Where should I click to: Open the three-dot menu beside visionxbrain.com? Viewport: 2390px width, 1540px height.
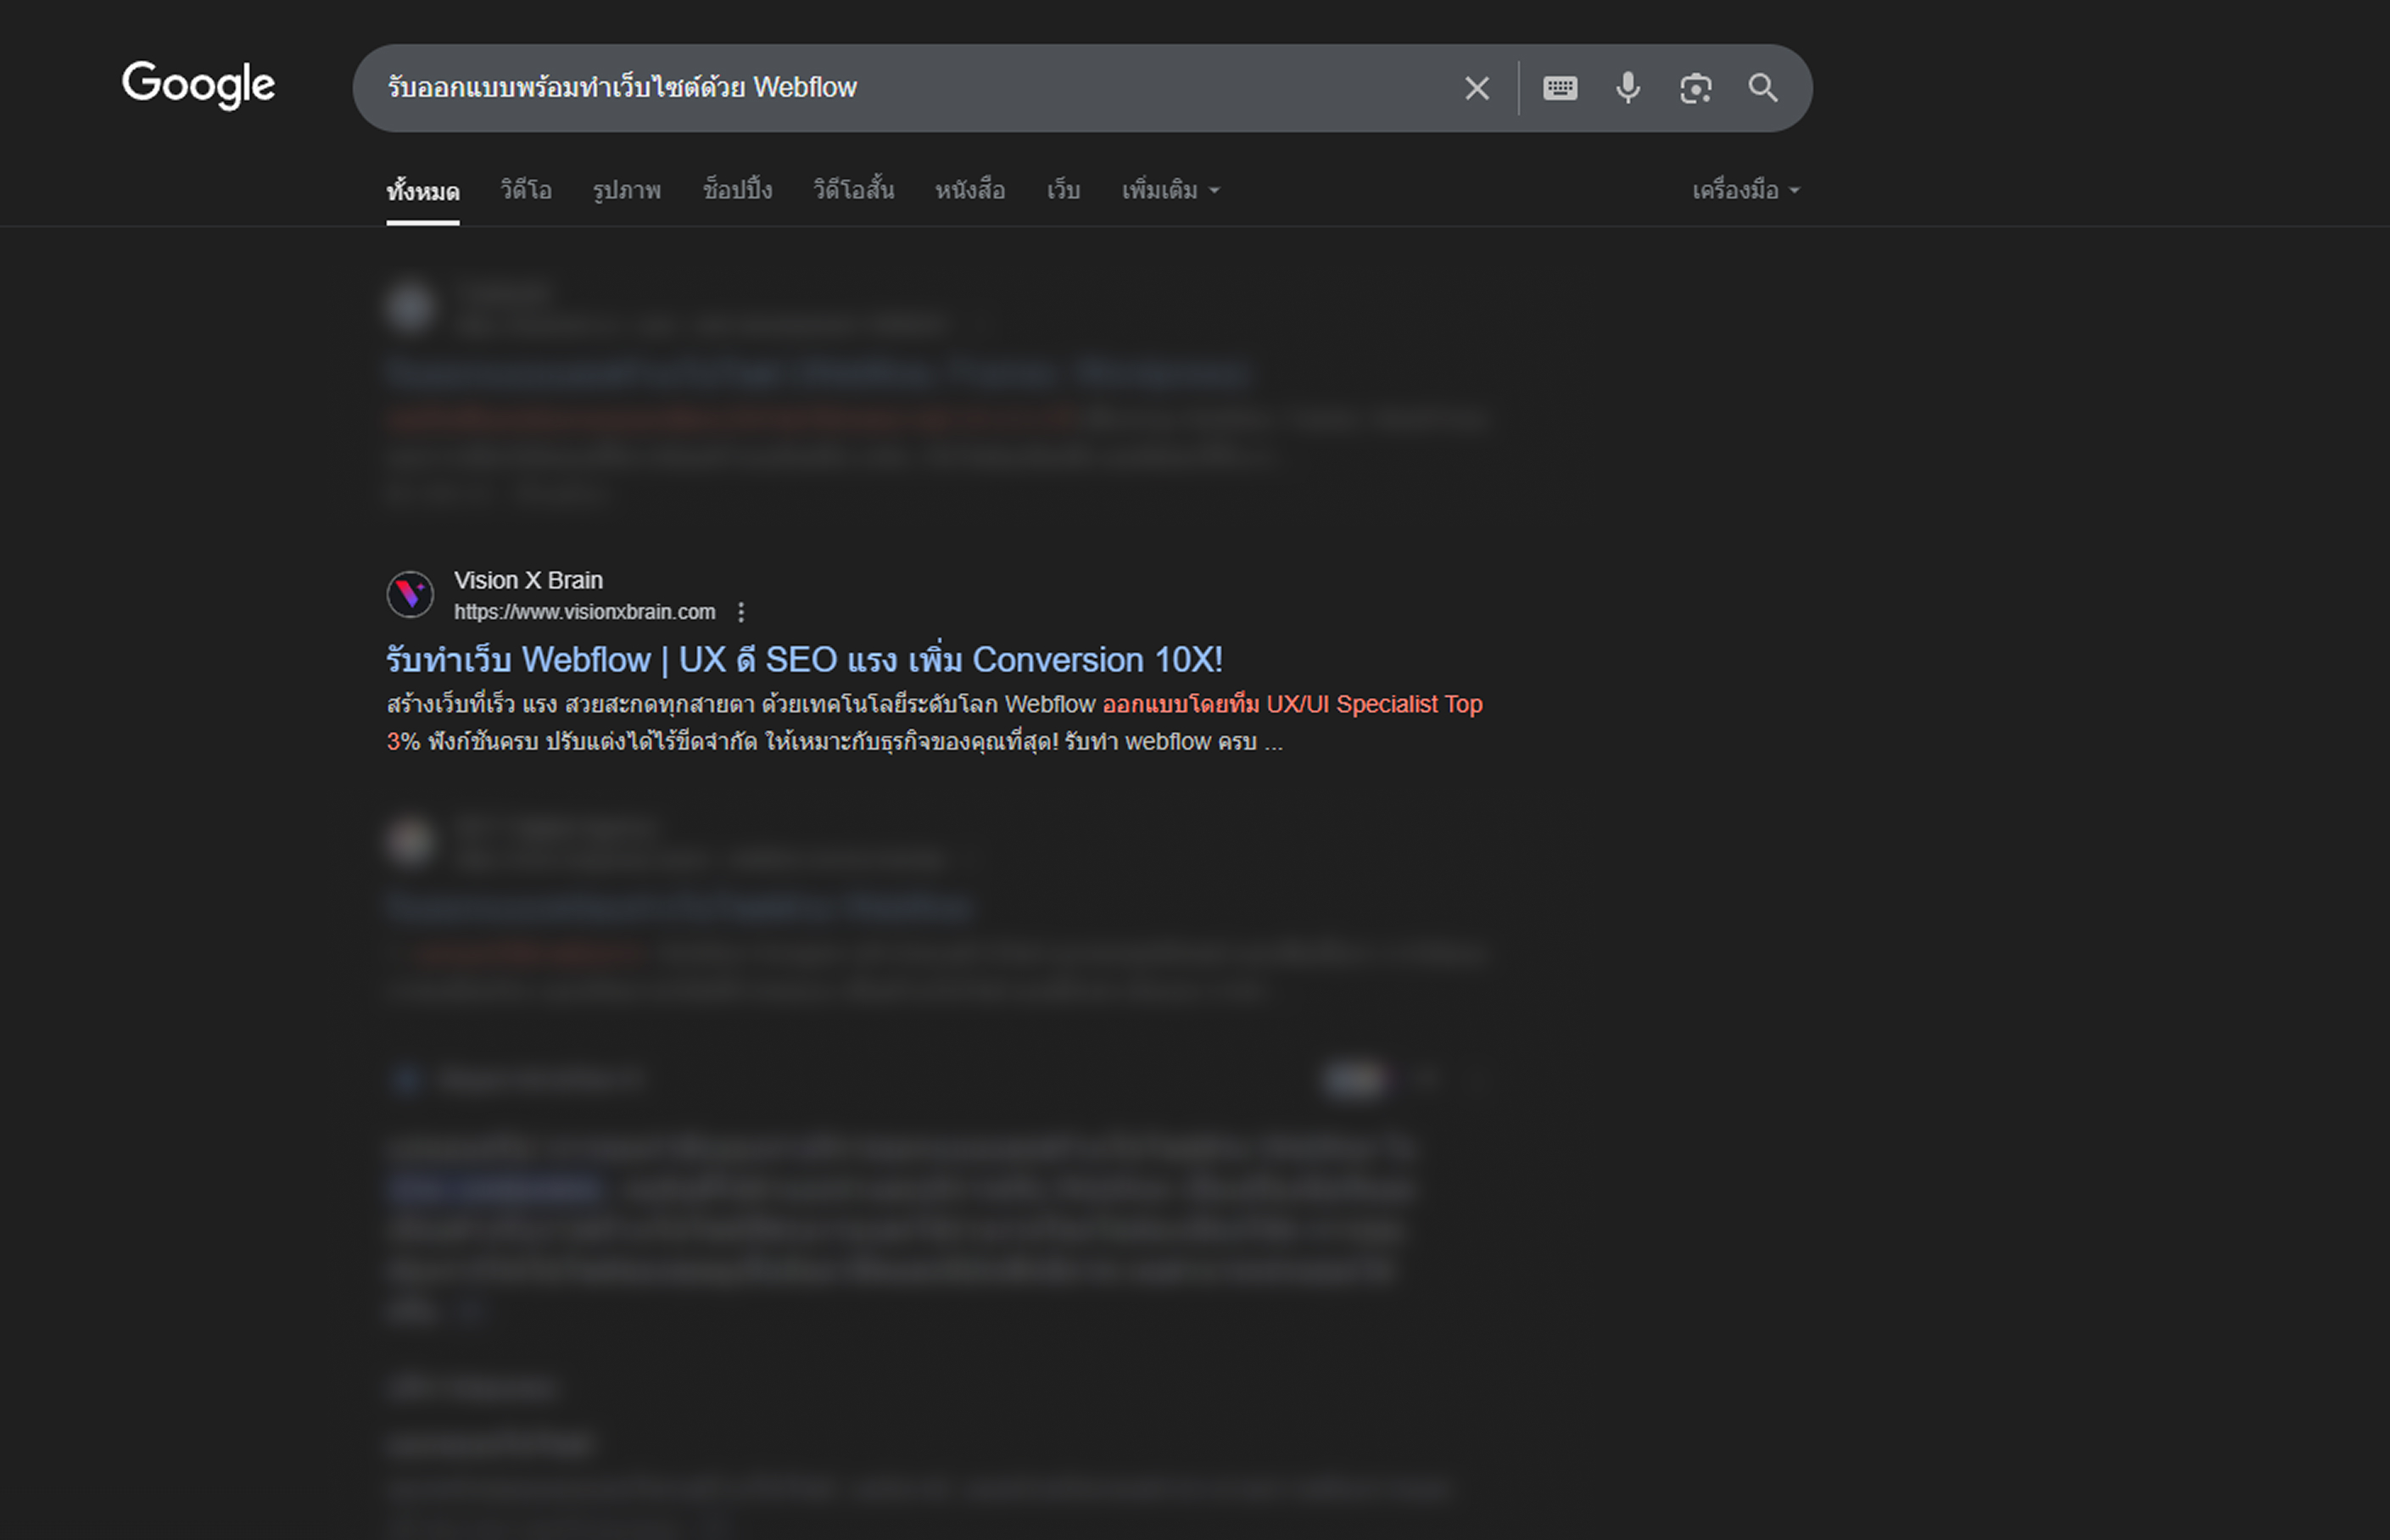pos(741,612)
